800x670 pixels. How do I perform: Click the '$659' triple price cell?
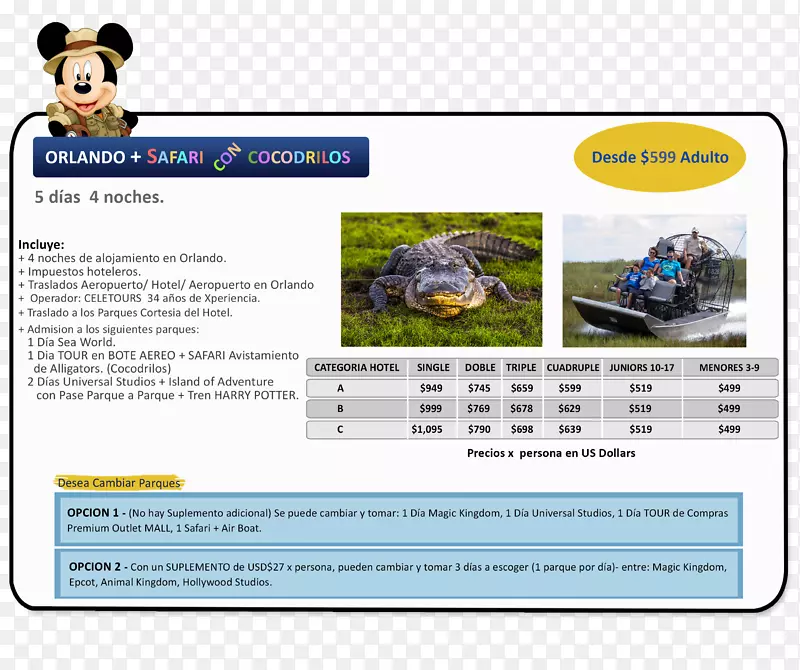pos(522,388)
